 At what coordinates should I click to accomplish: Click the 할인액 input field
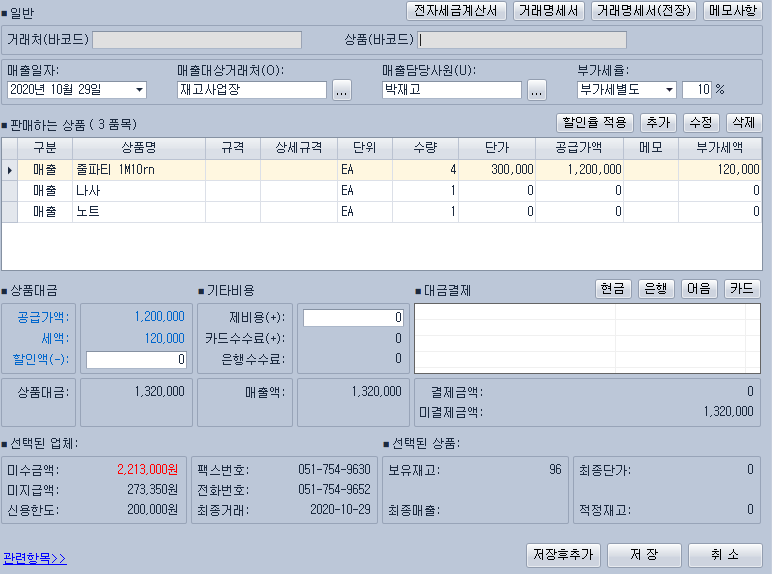[136, 359]
